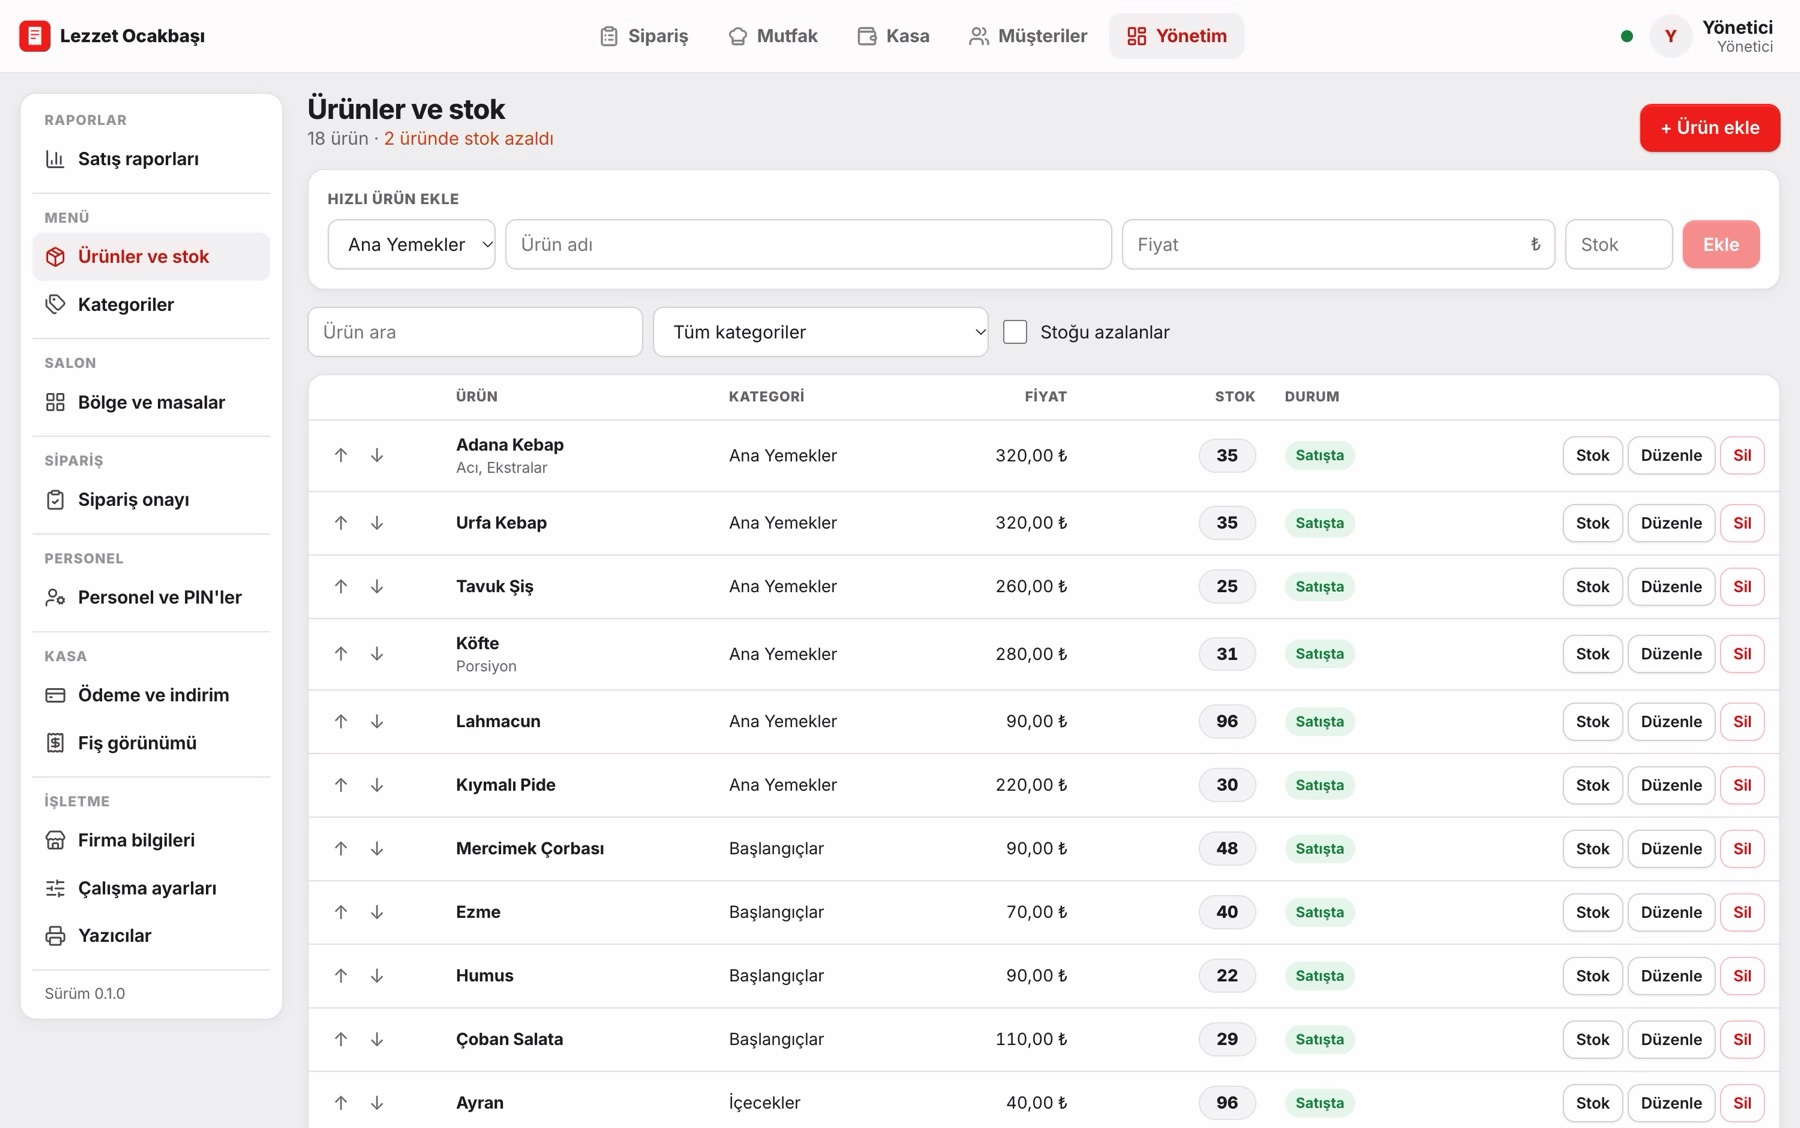Click the Satış raporları chart icon
This screenshot has width=1800, height=1128.
click(x=55, y=159)
